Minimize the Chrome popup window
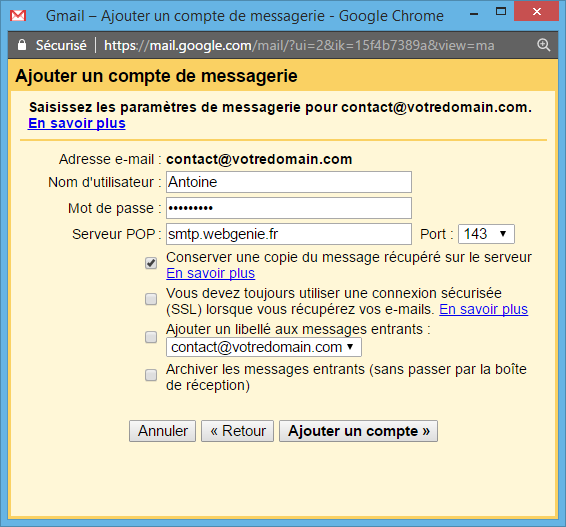566x527 pixels. point(474,14)
